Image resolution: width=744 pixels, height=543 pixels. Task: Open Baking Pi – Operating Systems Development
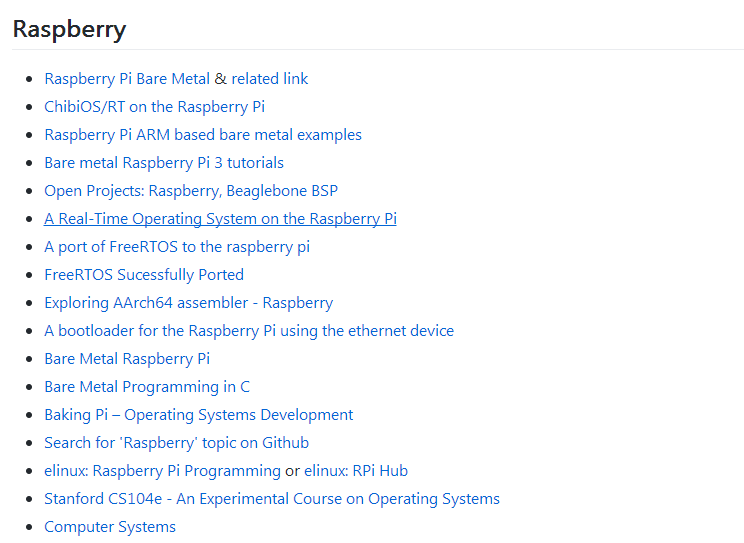tap(198, 415)
